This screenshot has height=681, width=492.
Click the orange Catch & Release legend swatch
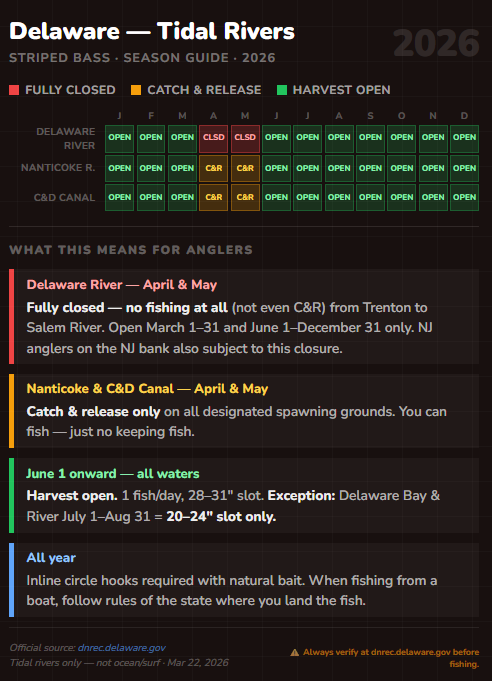pos(136,90)
